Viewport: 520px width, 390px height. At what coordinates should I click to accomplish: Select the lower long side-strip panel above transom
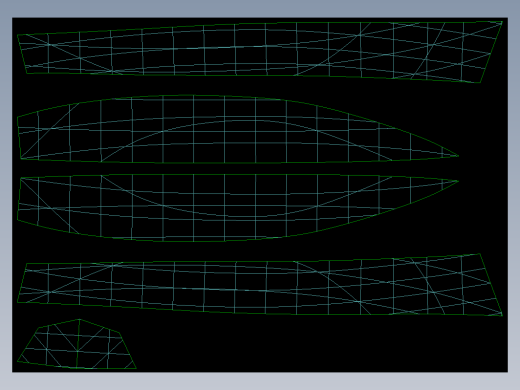click(x=260, y=284)
